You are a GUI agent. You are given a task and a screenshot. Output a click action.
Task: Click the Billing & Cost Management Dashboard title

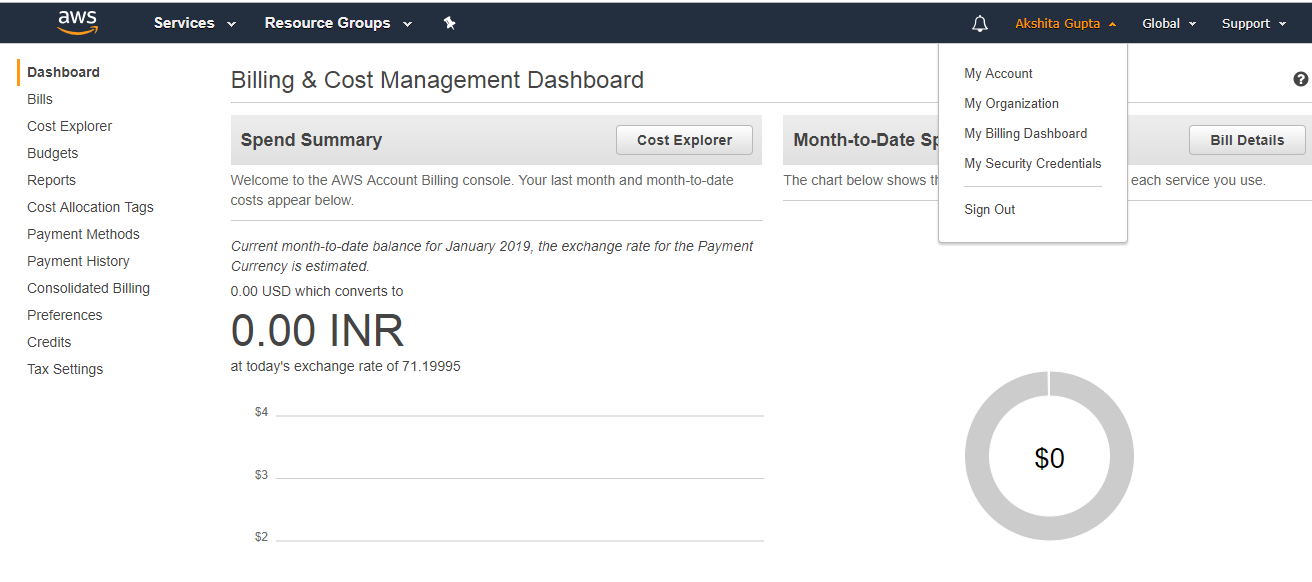(x=437, y=80)
